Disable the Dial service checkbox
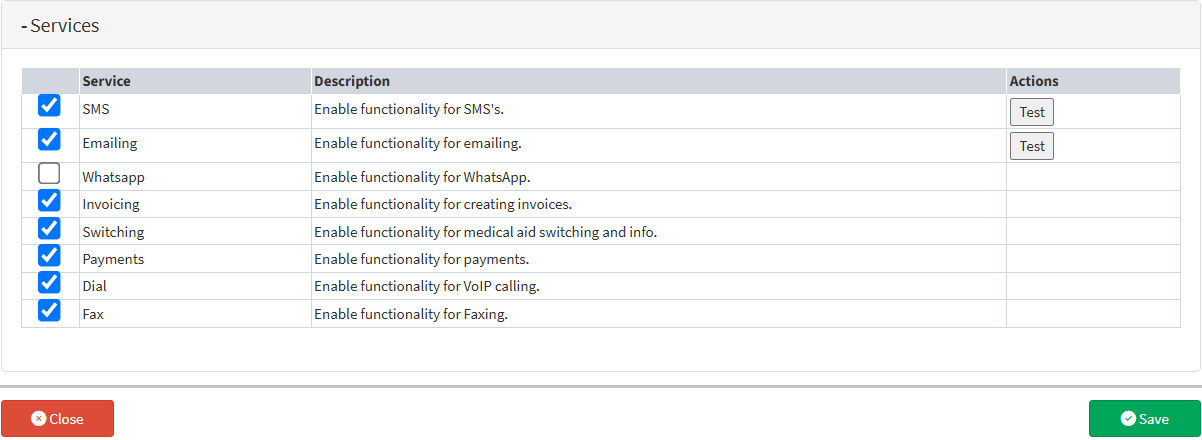 pos(49,283)
